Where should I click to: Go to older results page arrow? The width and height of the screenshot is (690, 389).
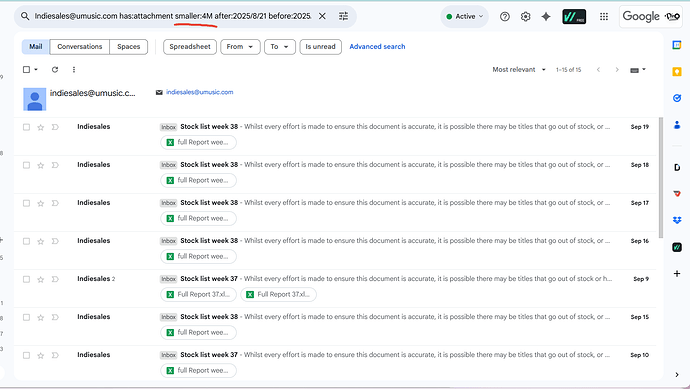(x=617, y=70)
